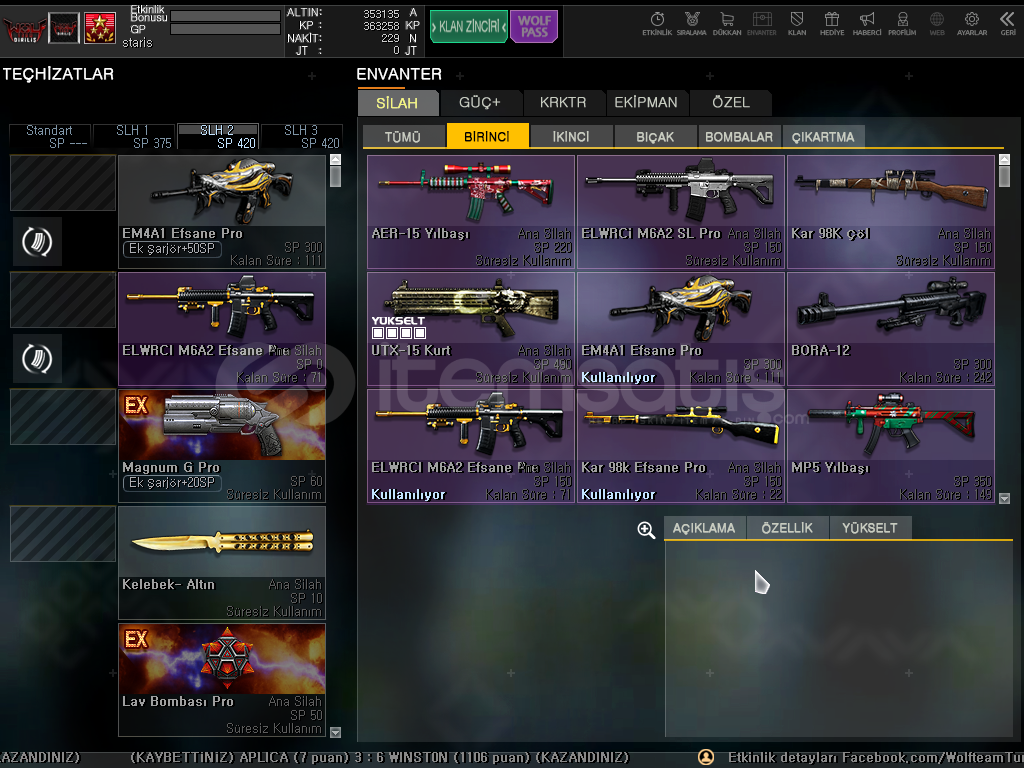Select equipped Magnum G Pro pistol

[222, 446]
